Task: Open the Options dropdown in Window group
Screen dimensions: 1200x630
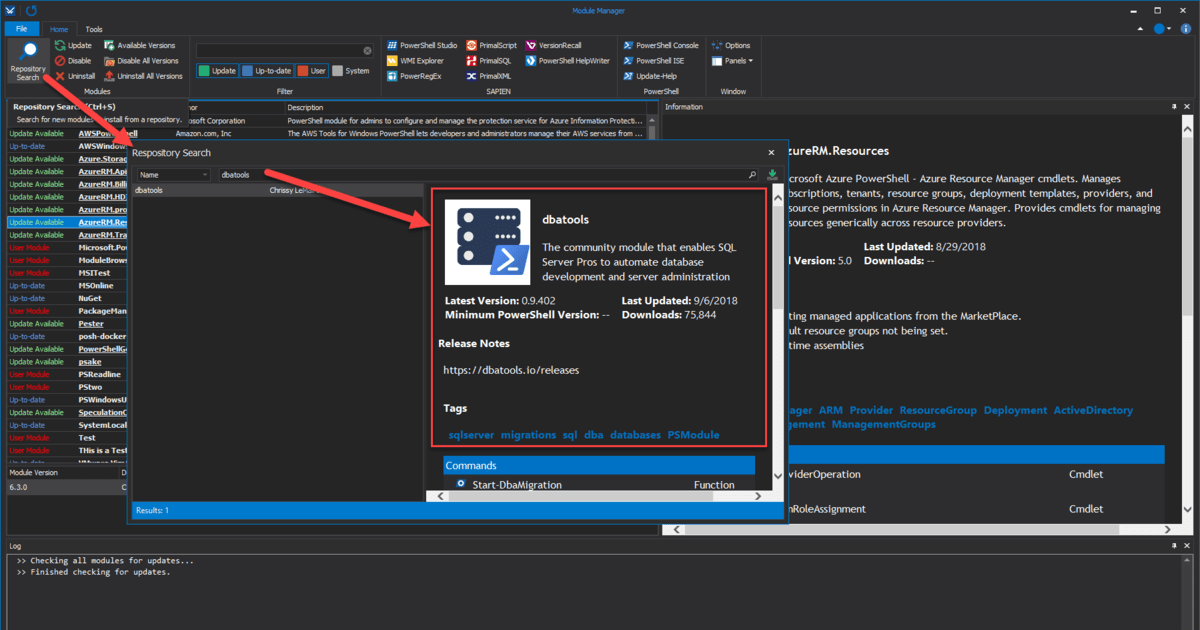Action: tap(737, 45)
